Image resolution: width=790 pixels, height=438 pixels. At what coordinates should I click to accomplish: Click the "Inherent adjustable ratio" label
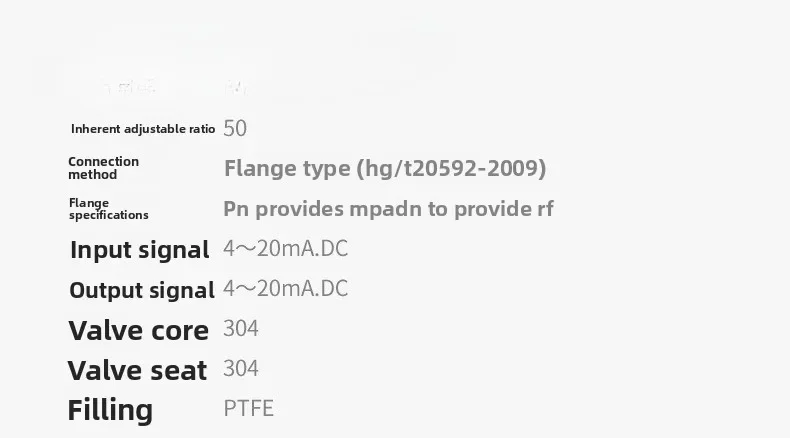tap(143, 129)
